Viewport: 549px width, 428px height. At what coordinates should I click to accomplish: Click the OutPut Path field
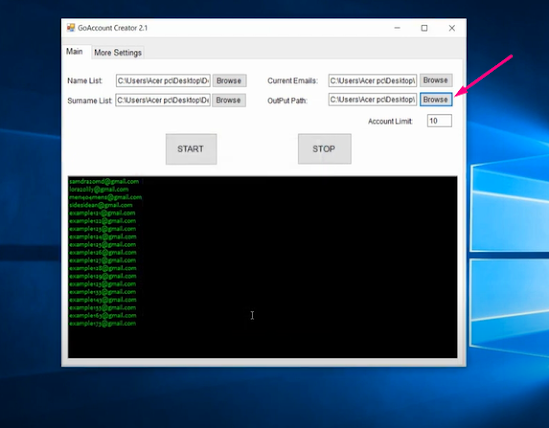pyautogui.click(x=373, y=99)
